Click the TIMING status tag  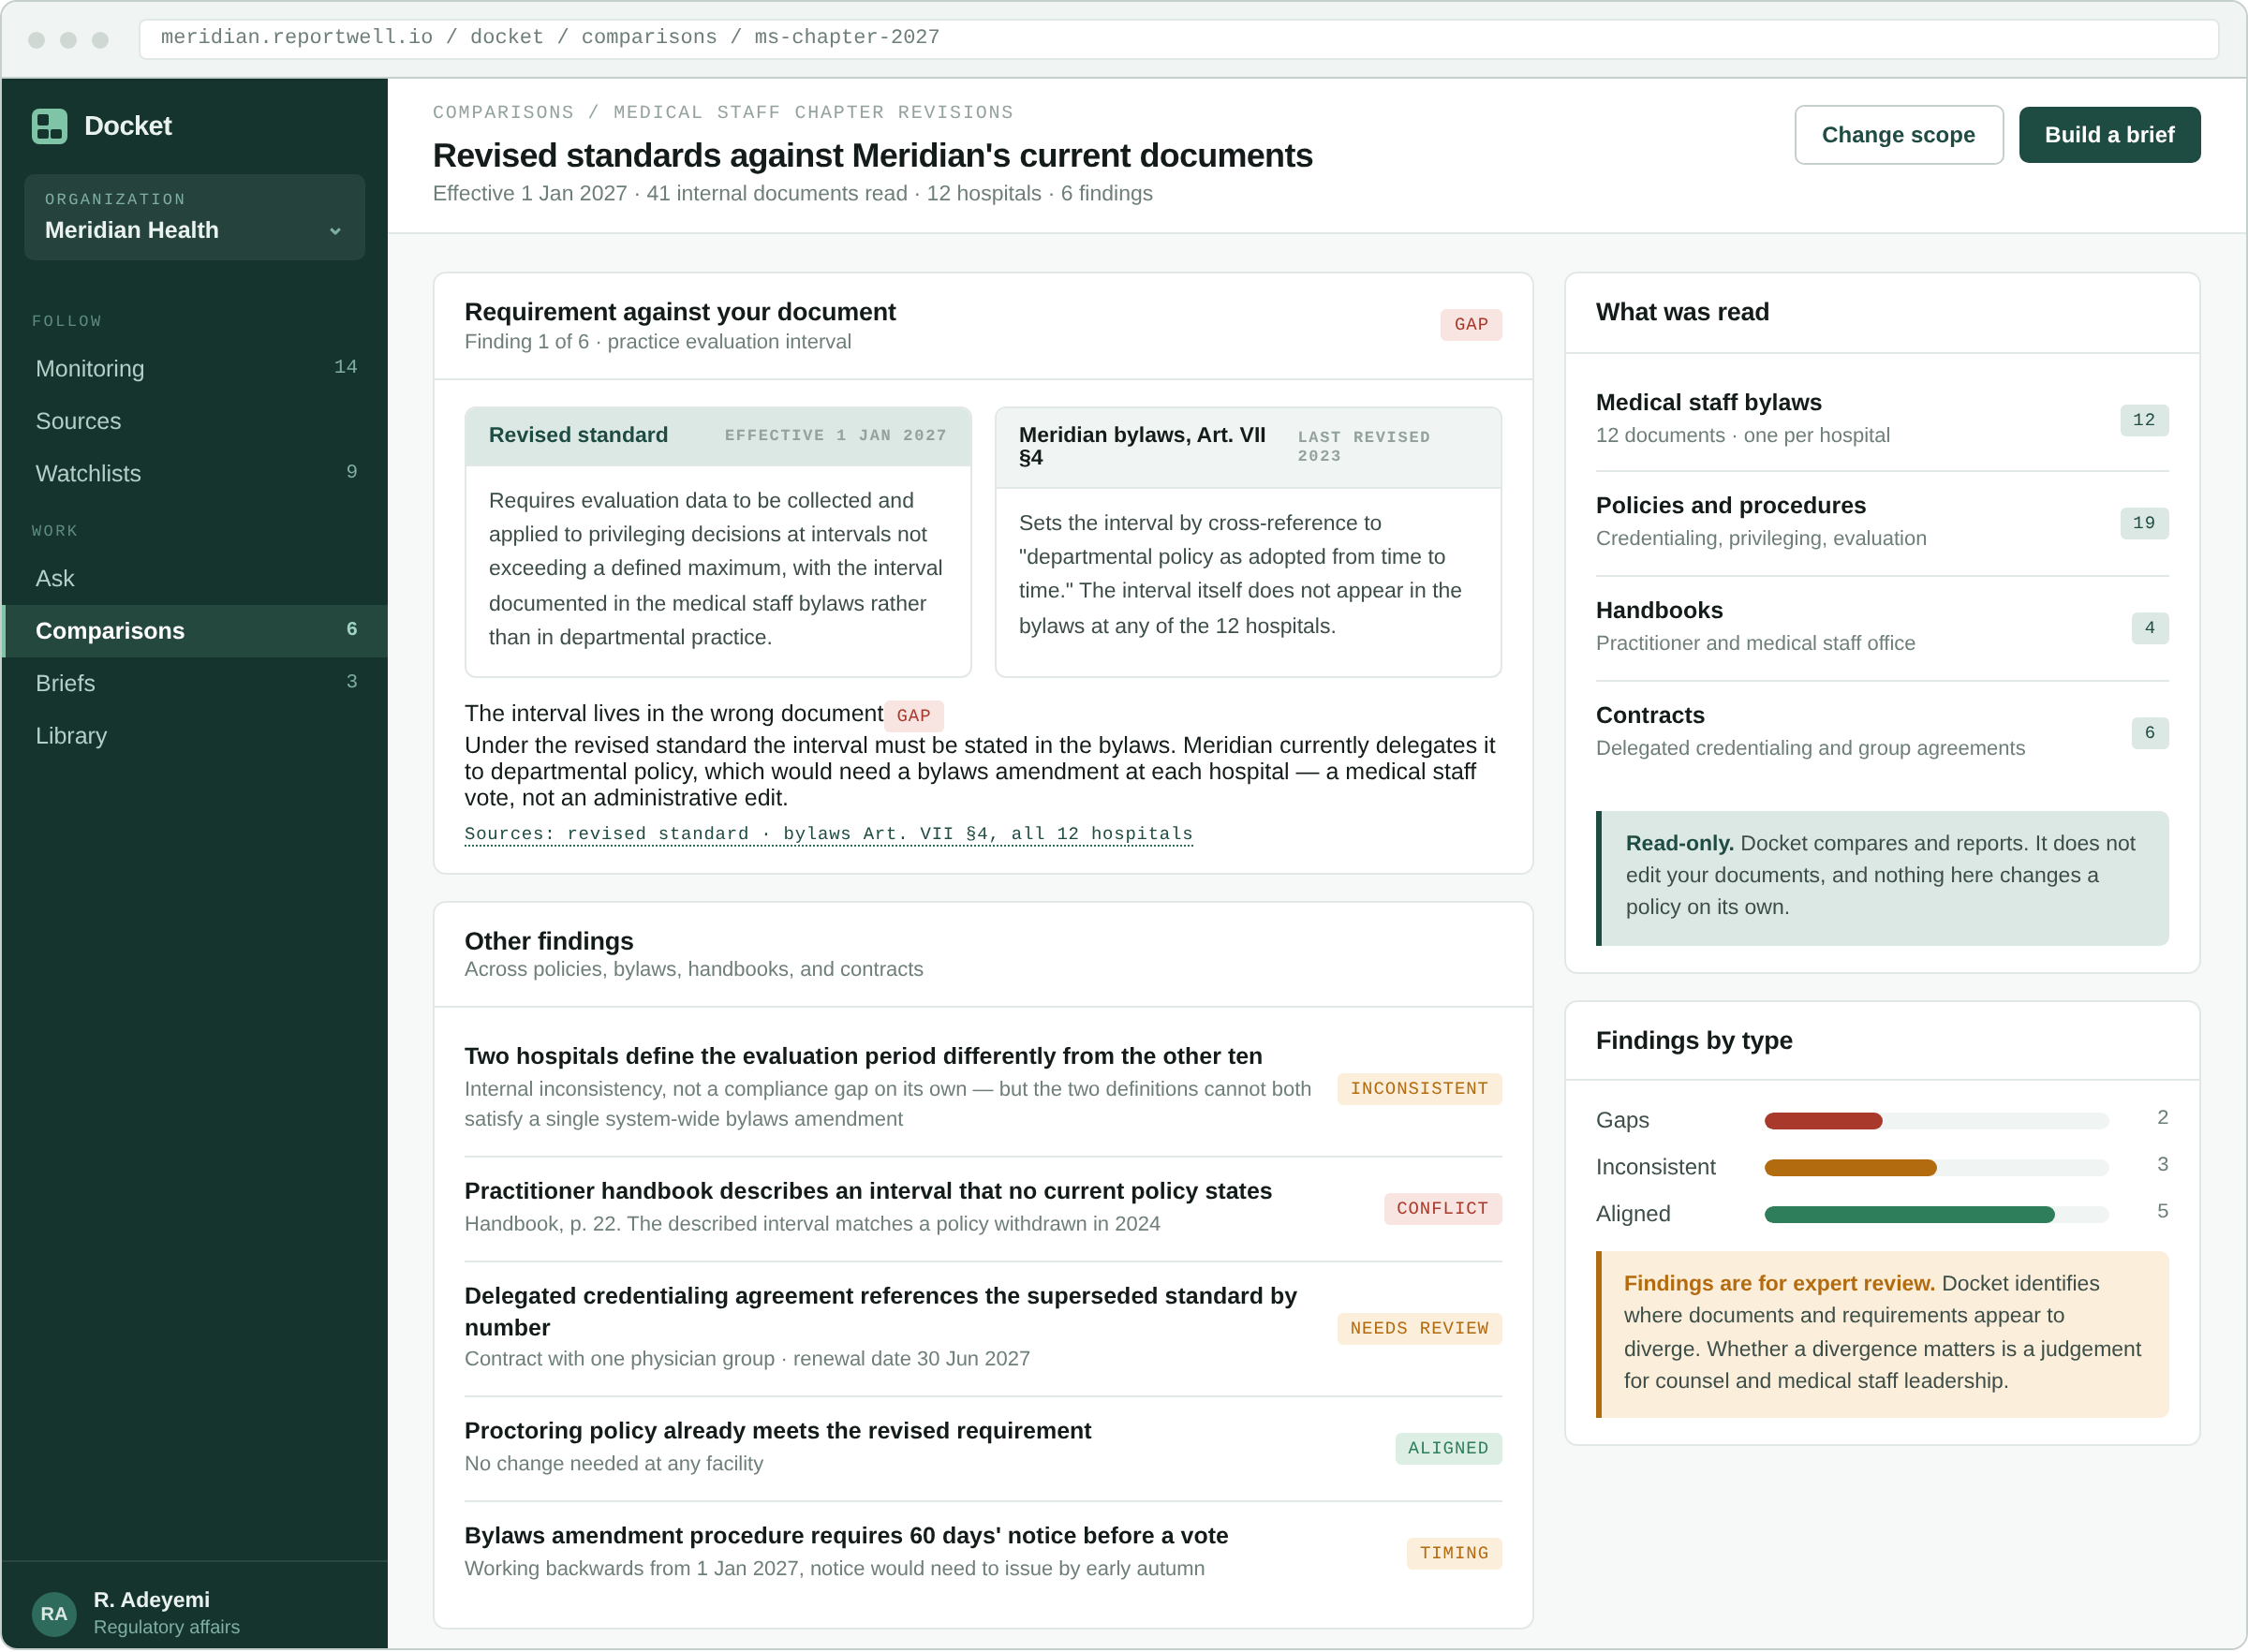[1453, 1554]
